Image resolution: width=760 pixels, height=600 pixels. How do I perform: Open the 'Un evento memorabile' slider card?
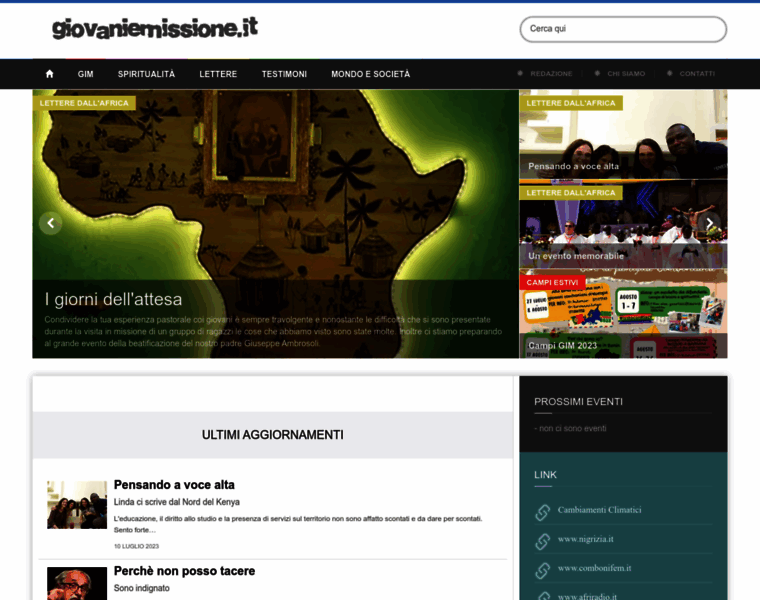coord(623,224)
